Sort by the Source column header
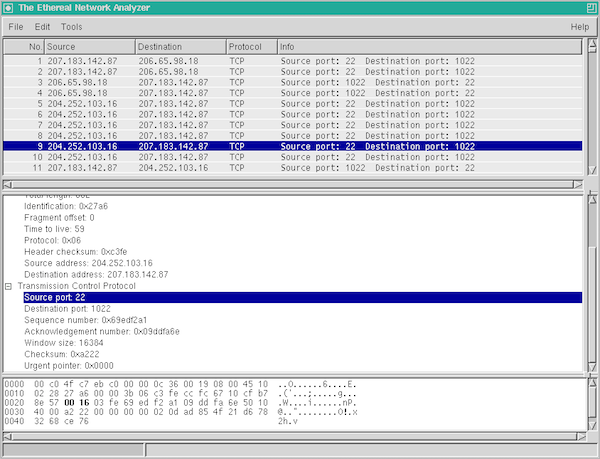 (x=90, y=47)
